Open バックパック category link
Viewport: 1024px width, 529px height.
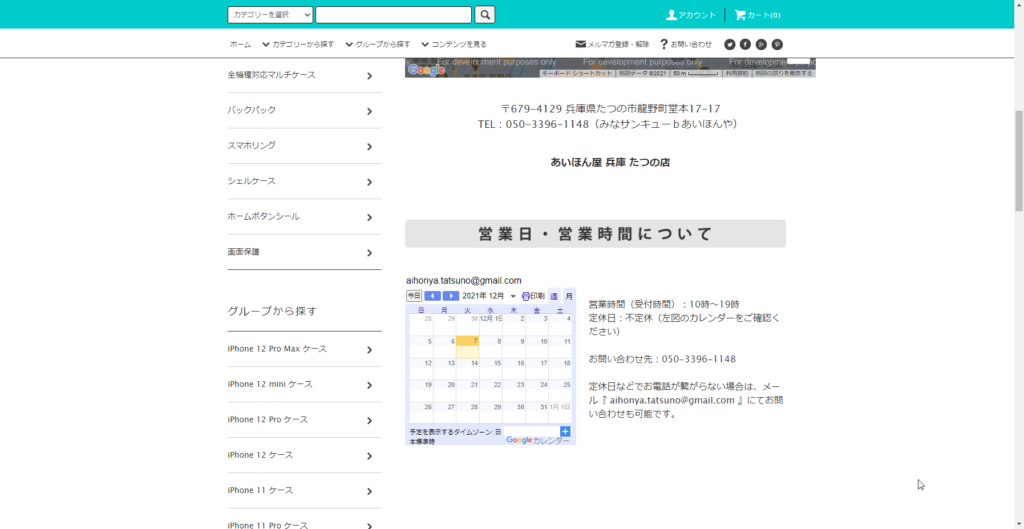coord(251,110)
